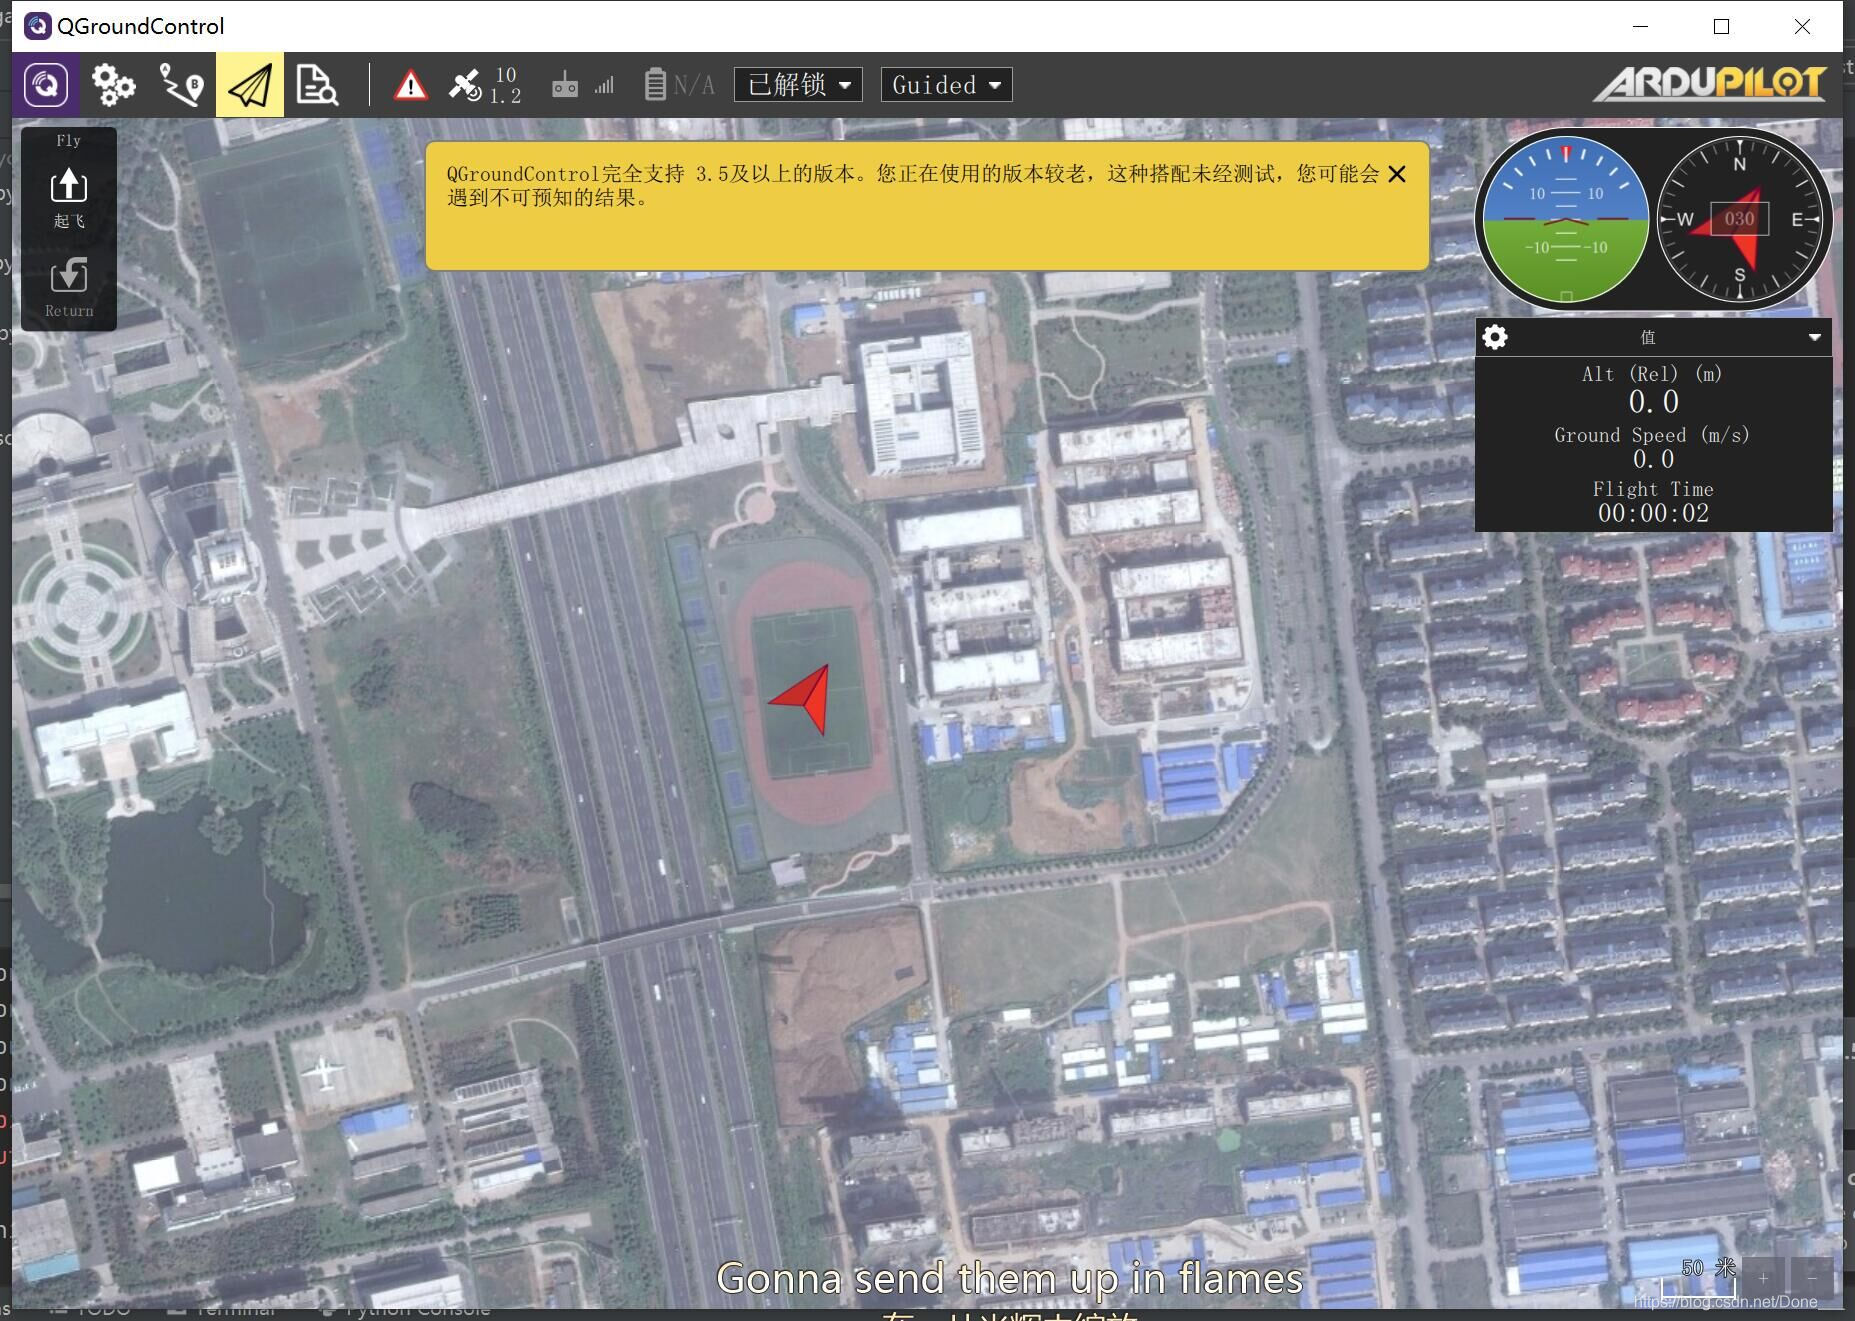Image resolution: width=1855 pixels, height=1321 pixels.
Task: Zoom in the map with plus button
Action: click(x=1763, y=1278)
